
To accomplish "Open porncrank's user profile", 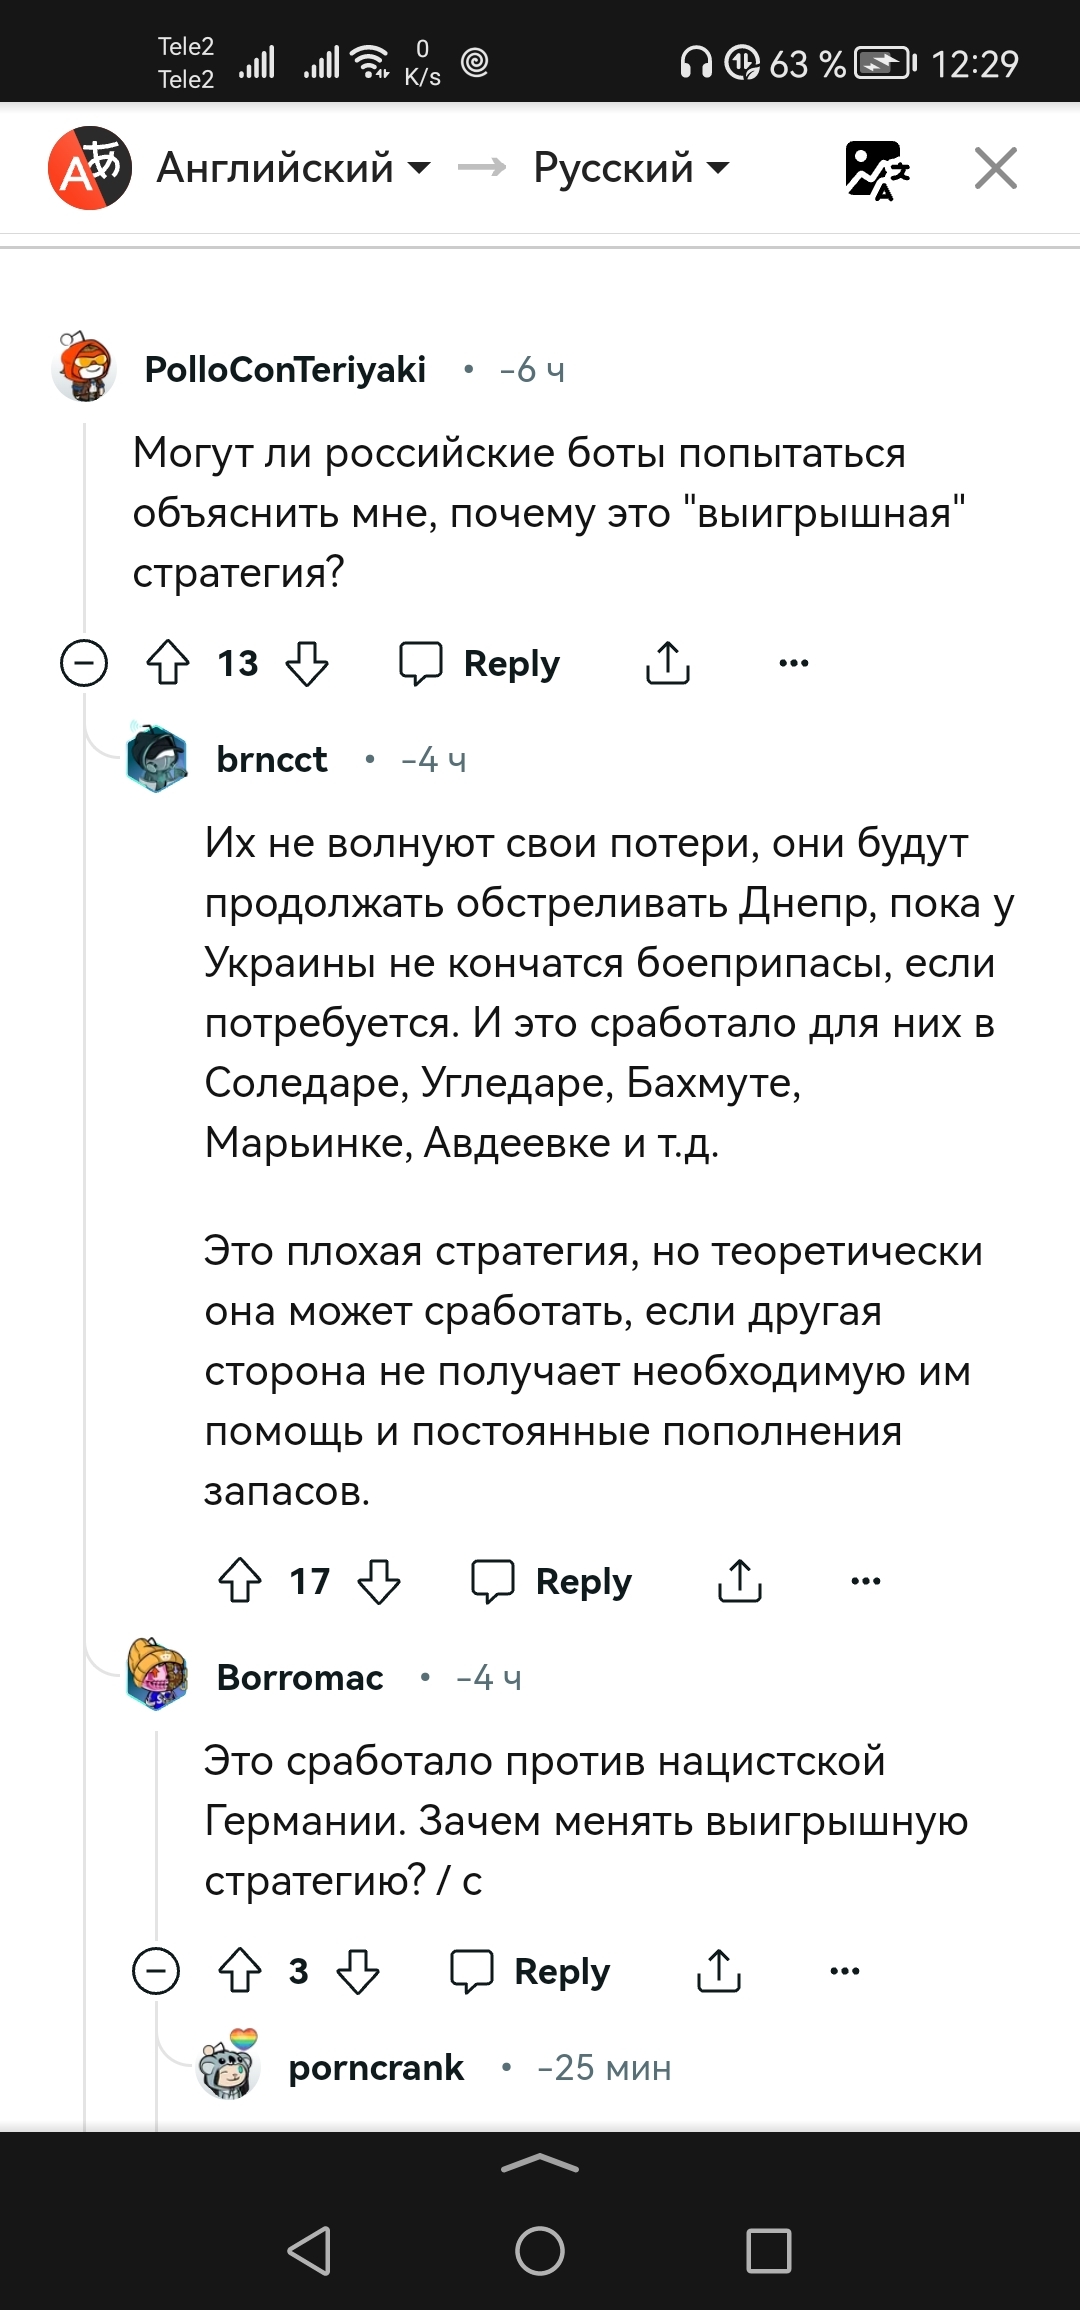I will pos(376,2067).
